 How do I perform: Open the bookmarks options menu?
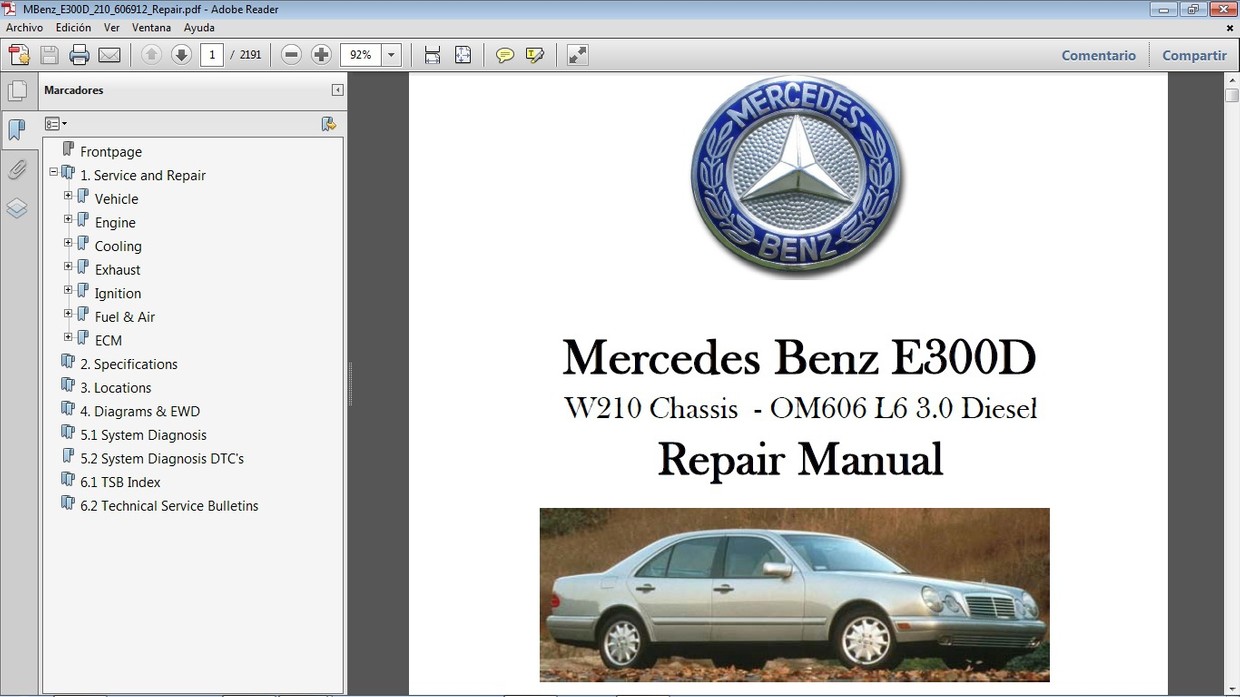[x=56, y=122]
